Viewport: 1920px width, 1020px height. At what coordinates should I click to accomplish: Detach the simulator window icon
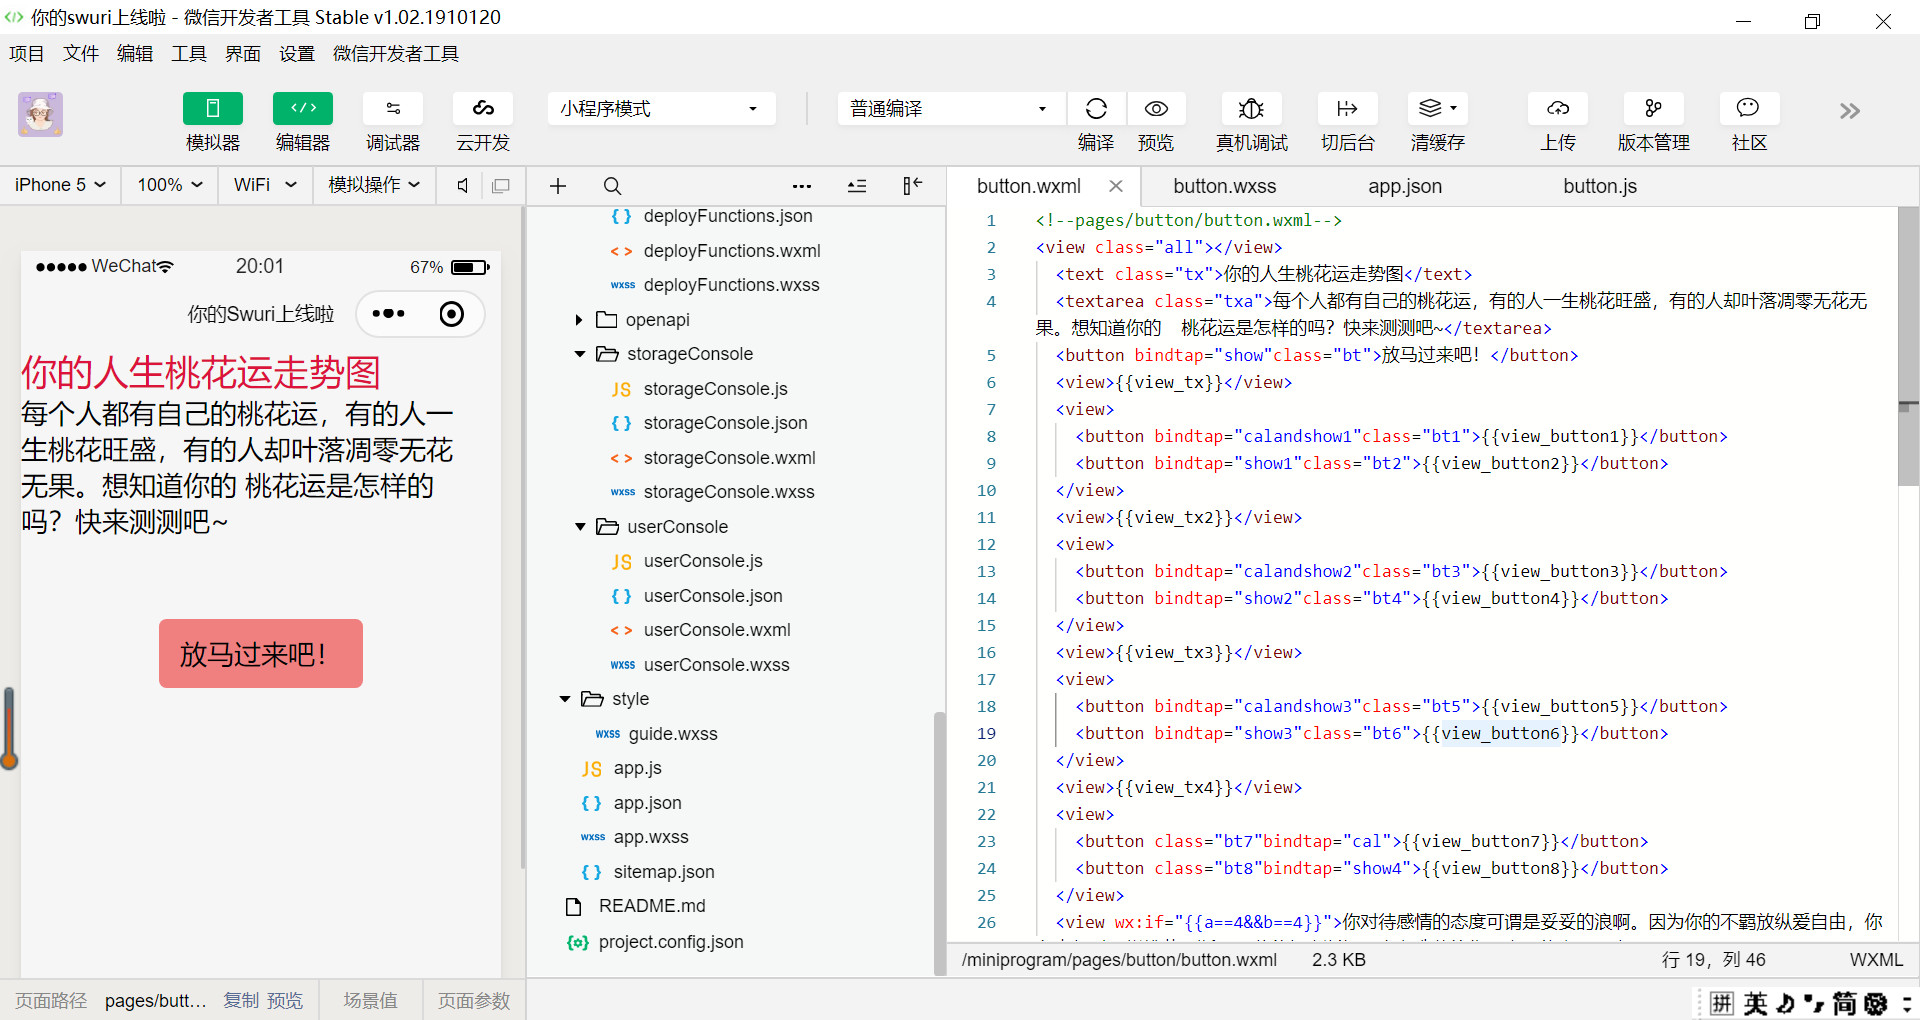501,185
